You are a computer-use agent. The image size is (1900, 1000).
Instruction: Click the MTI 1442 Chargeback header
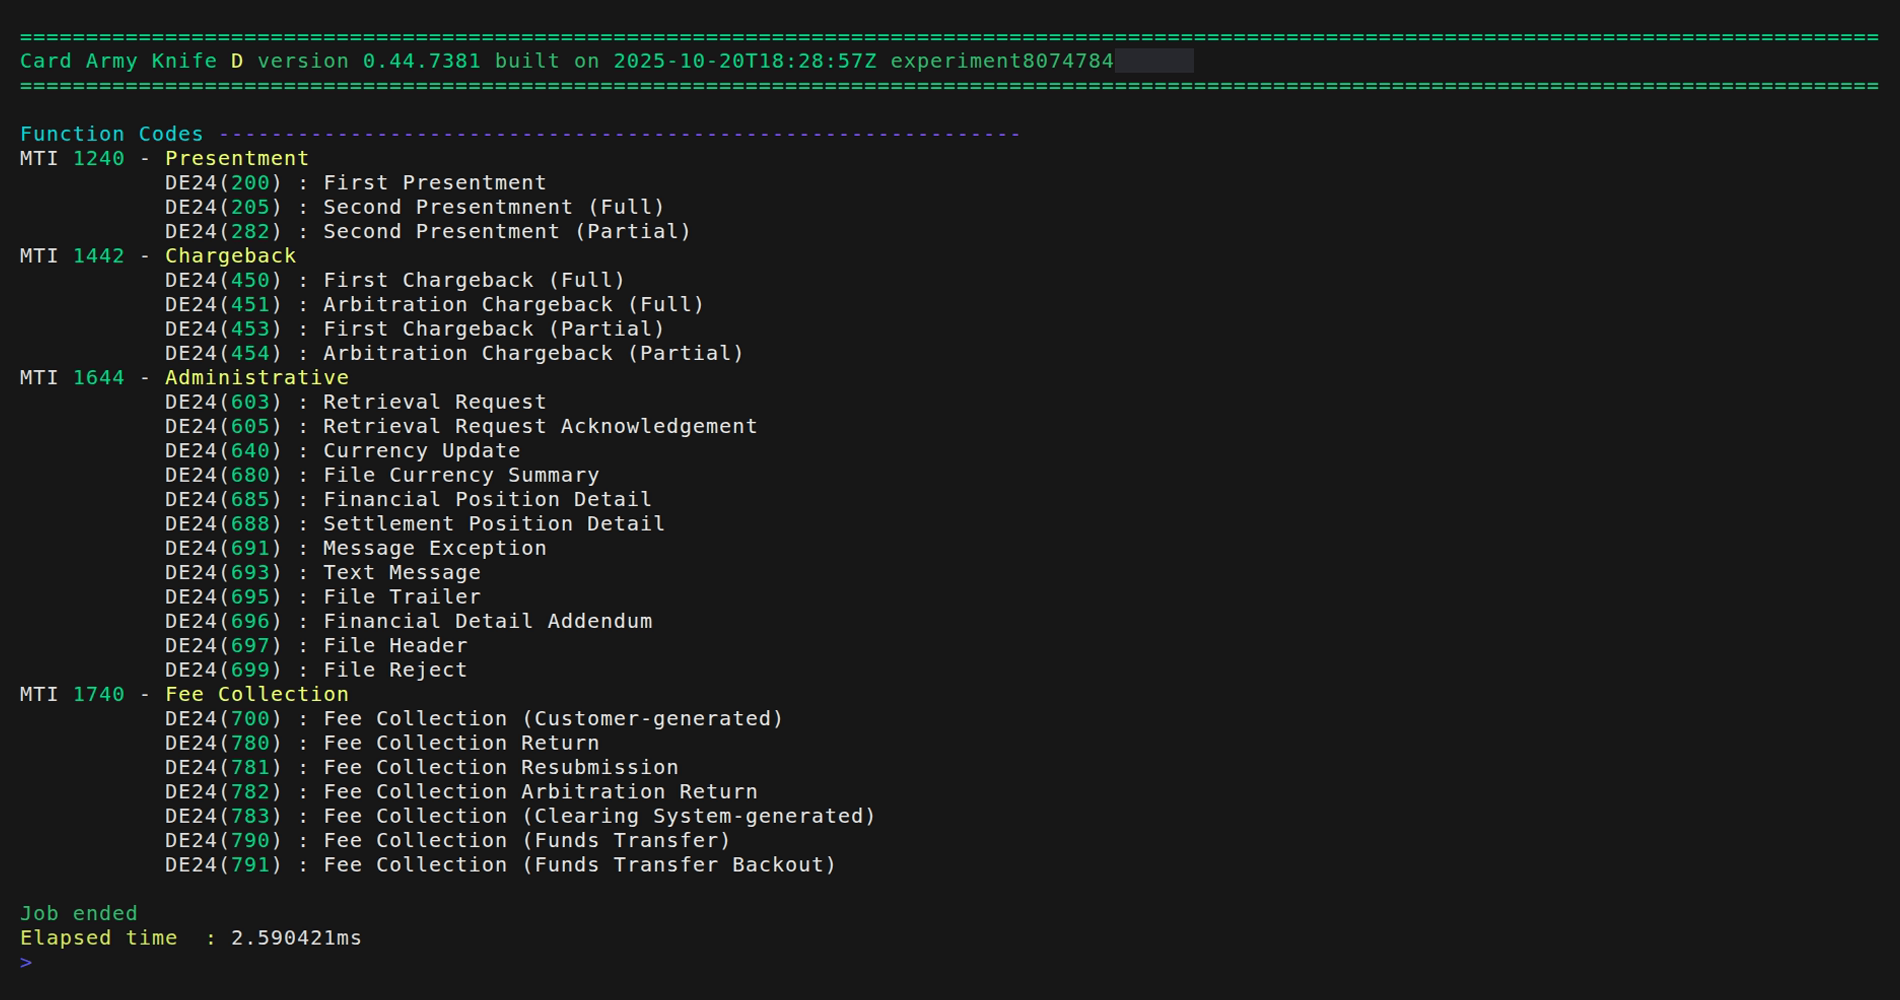coord(158,256)
